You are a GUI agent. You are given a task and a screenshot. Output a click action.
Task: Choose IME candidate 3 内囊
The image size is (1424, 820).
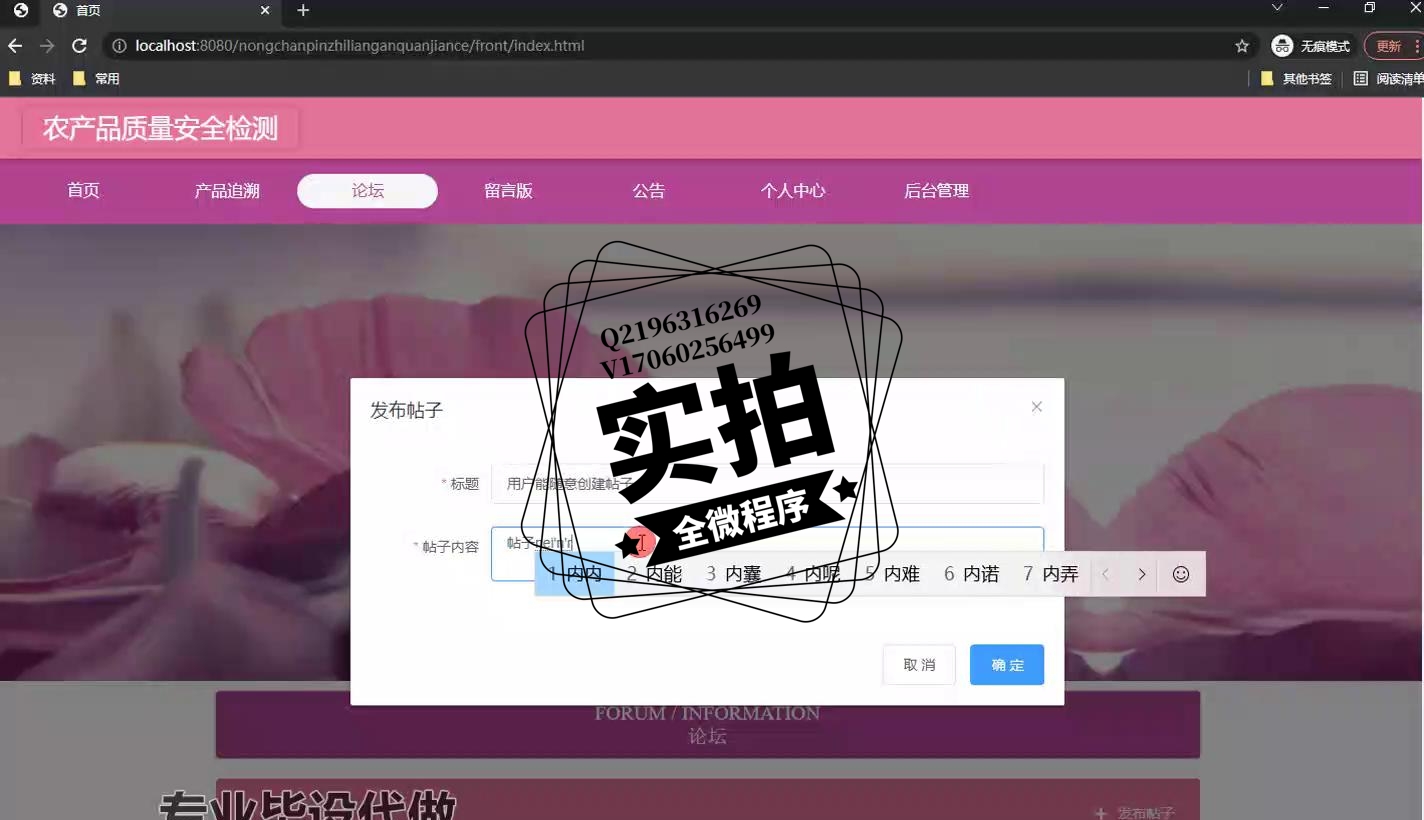click(x=733, y=574)
